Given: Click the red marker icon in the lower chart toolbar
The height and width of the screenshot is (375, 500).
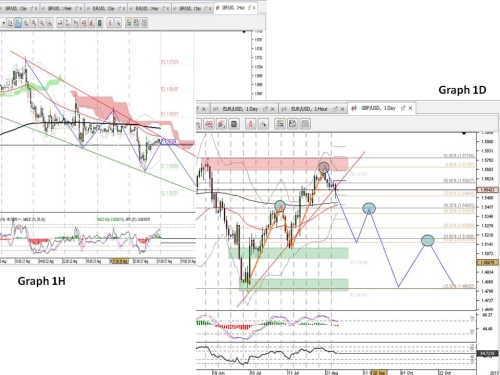Looking at the screenshot, I should (x=251, y=124).
